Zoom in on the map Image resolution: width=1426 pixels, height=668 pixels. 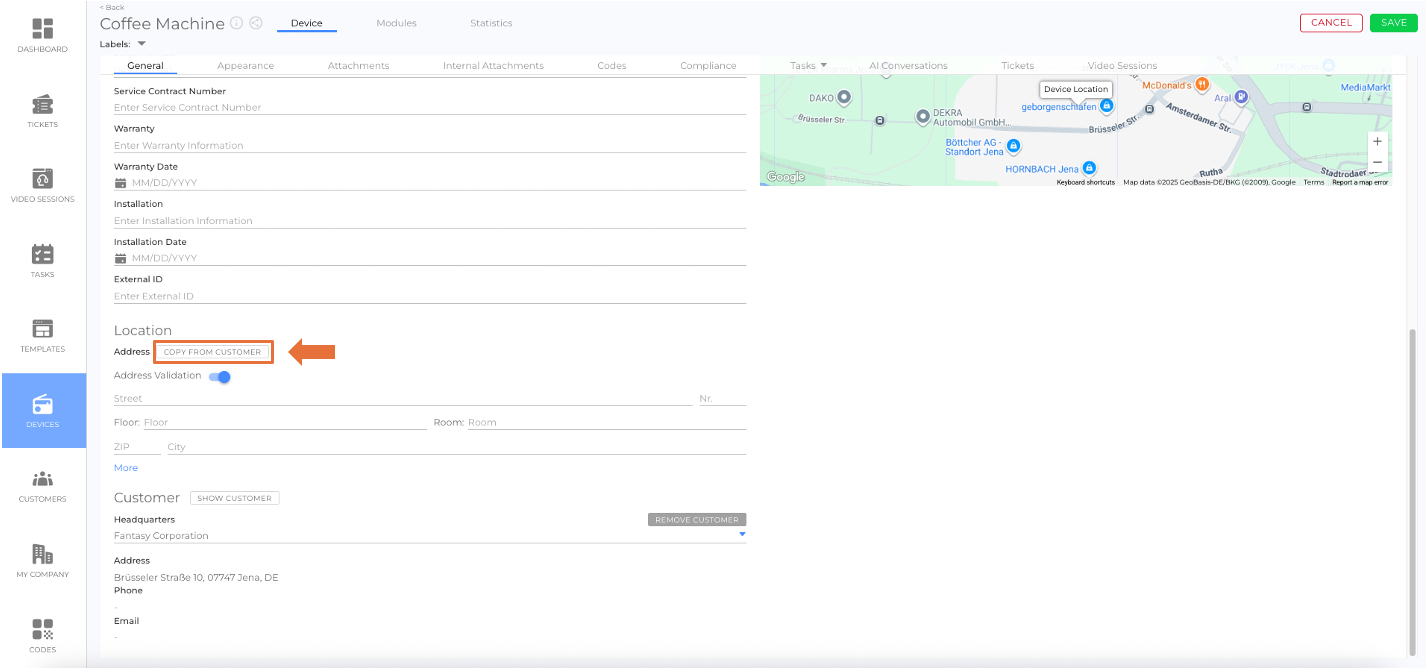pyautogui.click(x=1377, y=141)
